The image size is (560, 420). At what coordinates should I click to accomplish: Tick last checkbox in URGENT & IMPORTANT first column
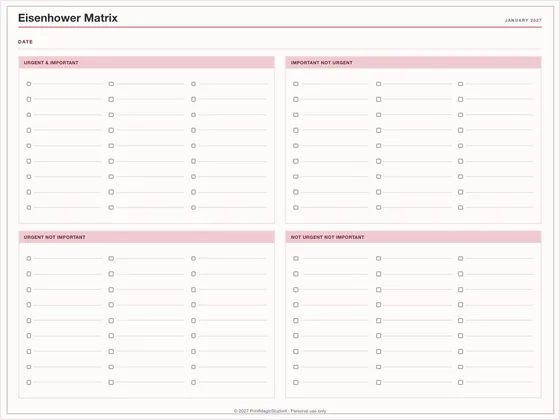(x=29, y=208)
